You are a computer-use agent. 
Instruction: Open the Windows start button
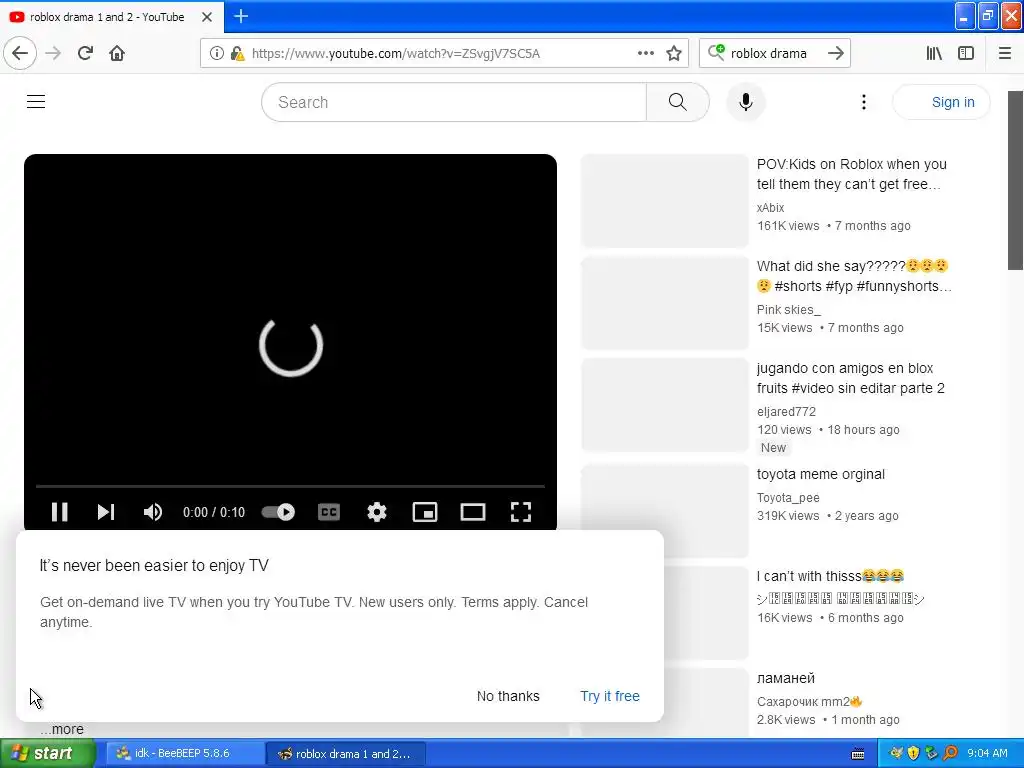[48, 754]
